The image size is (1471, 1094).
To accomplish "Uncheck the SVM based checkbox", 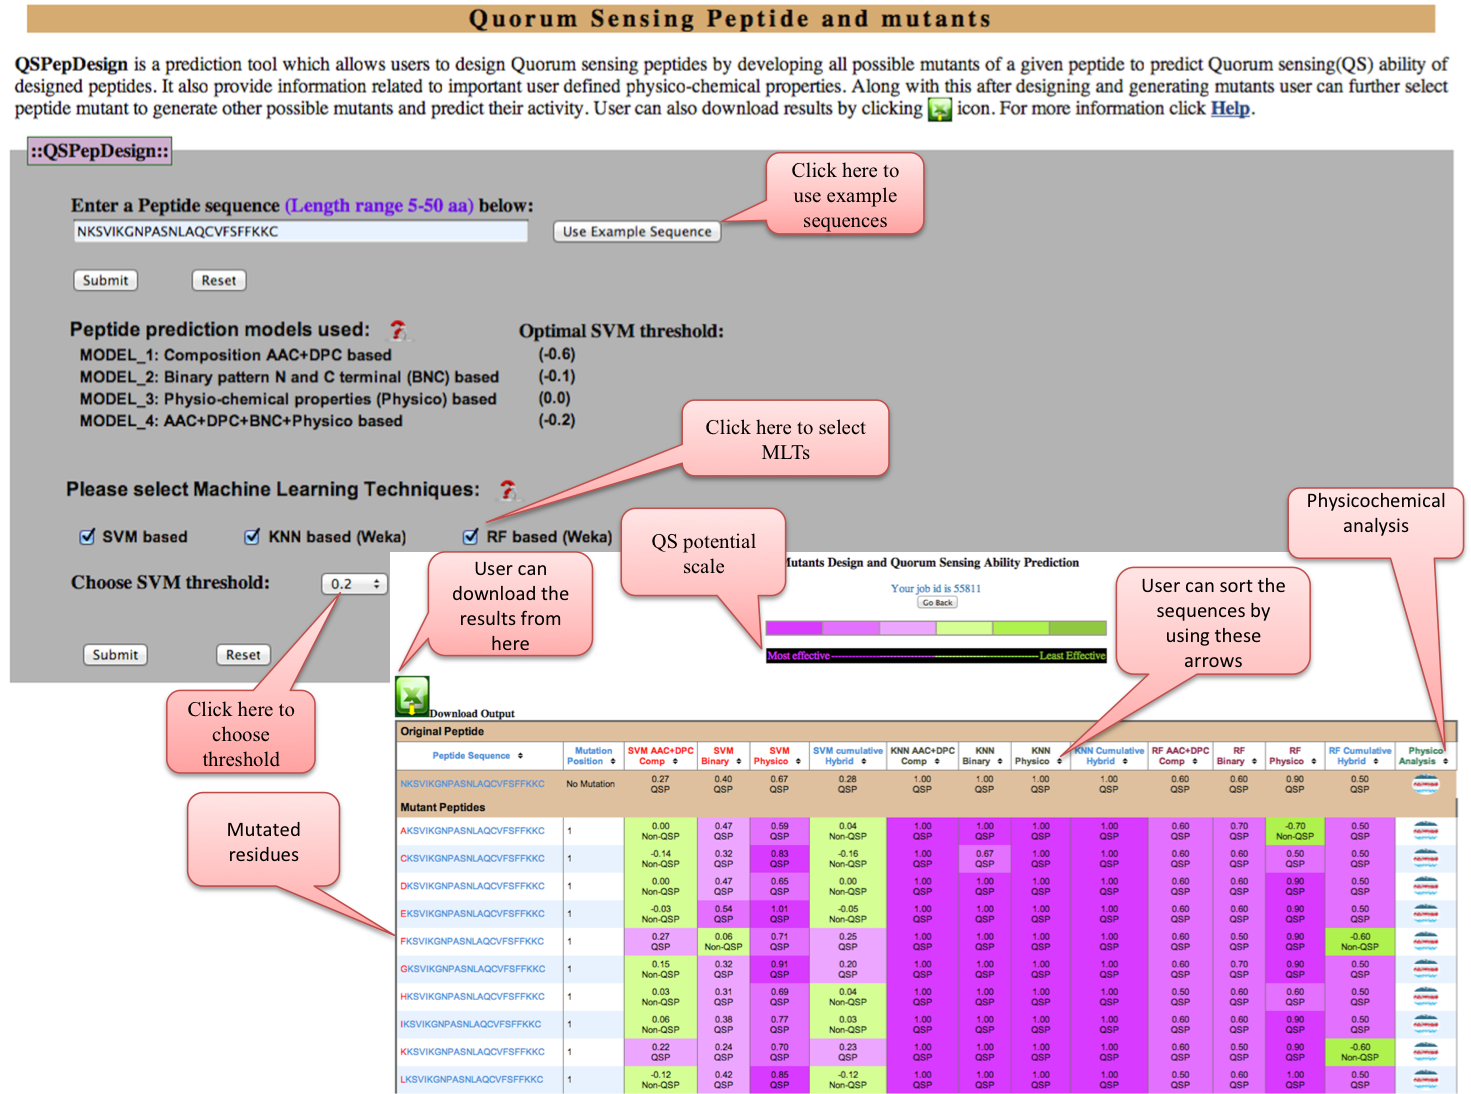I will (x=87, y=537).
